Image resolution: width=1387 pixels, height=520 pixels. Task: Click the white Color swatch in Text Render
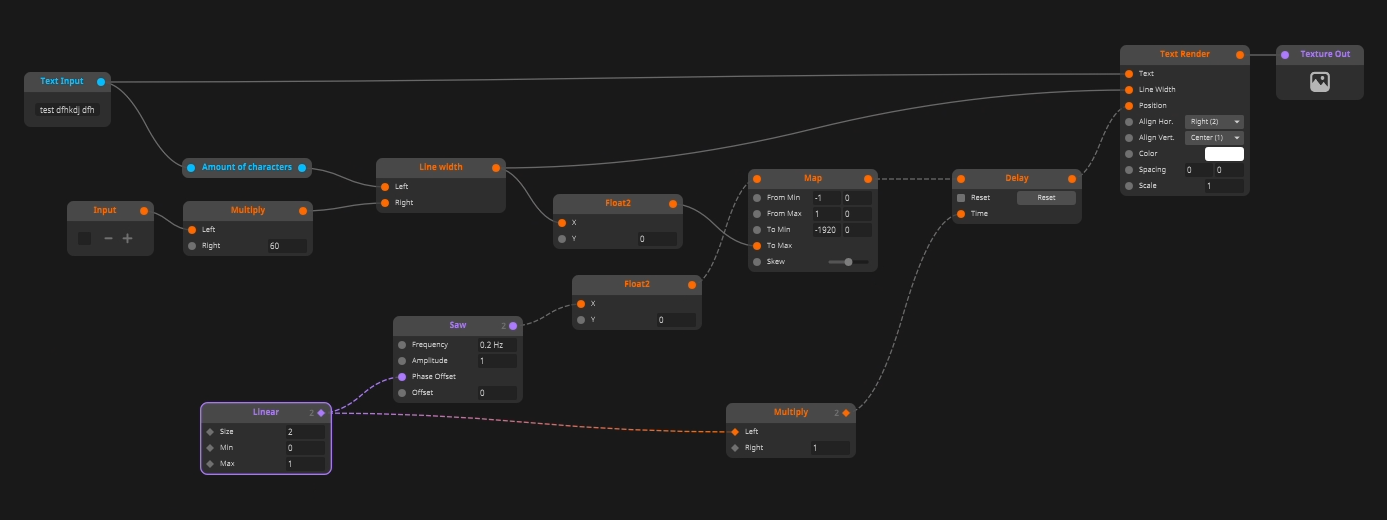(x=1224, y=154)
